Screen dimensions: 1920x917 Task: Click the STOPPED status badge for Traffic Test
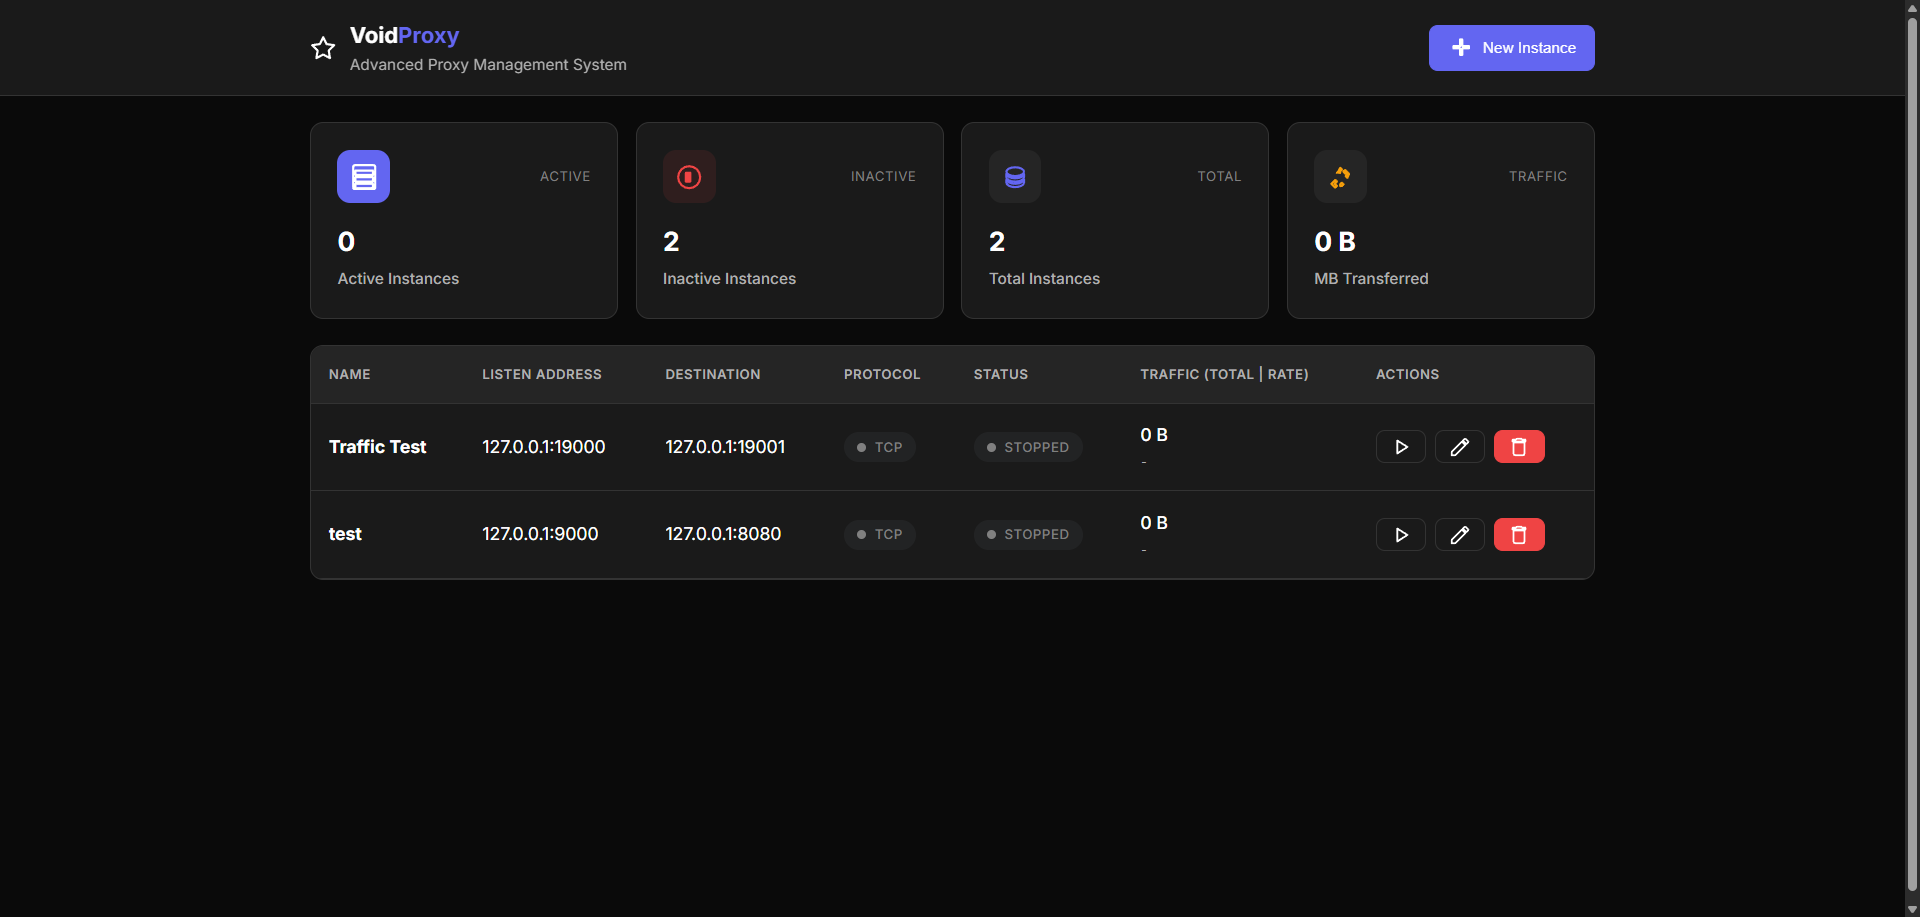click(1027, 447)
